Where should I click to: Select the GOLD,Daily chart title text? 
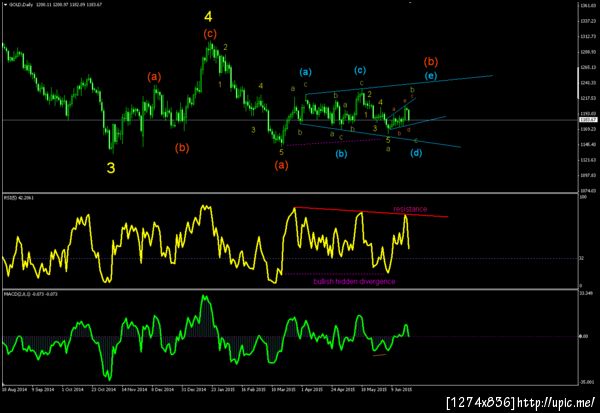[21, 5]
